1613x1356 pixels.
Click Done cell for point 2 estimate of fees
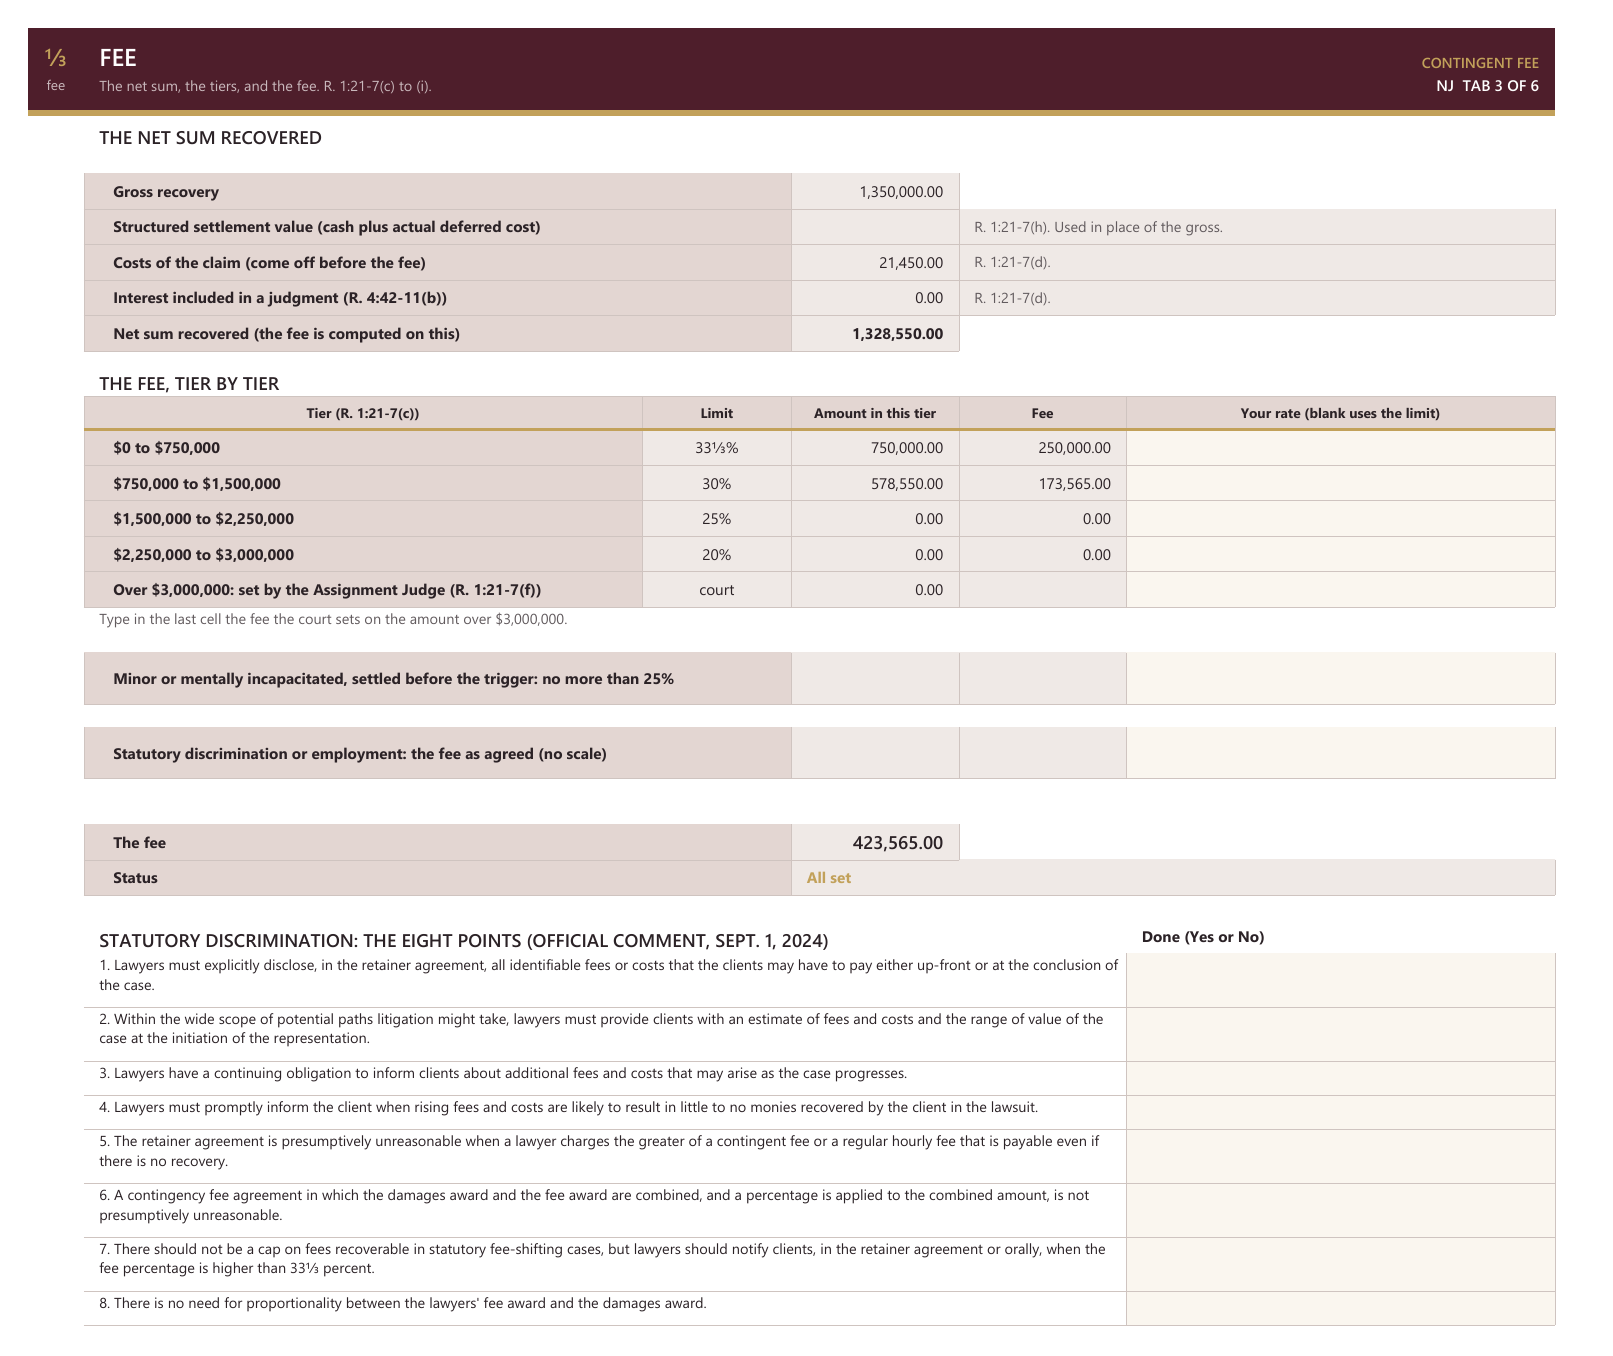(1340, 1034)
